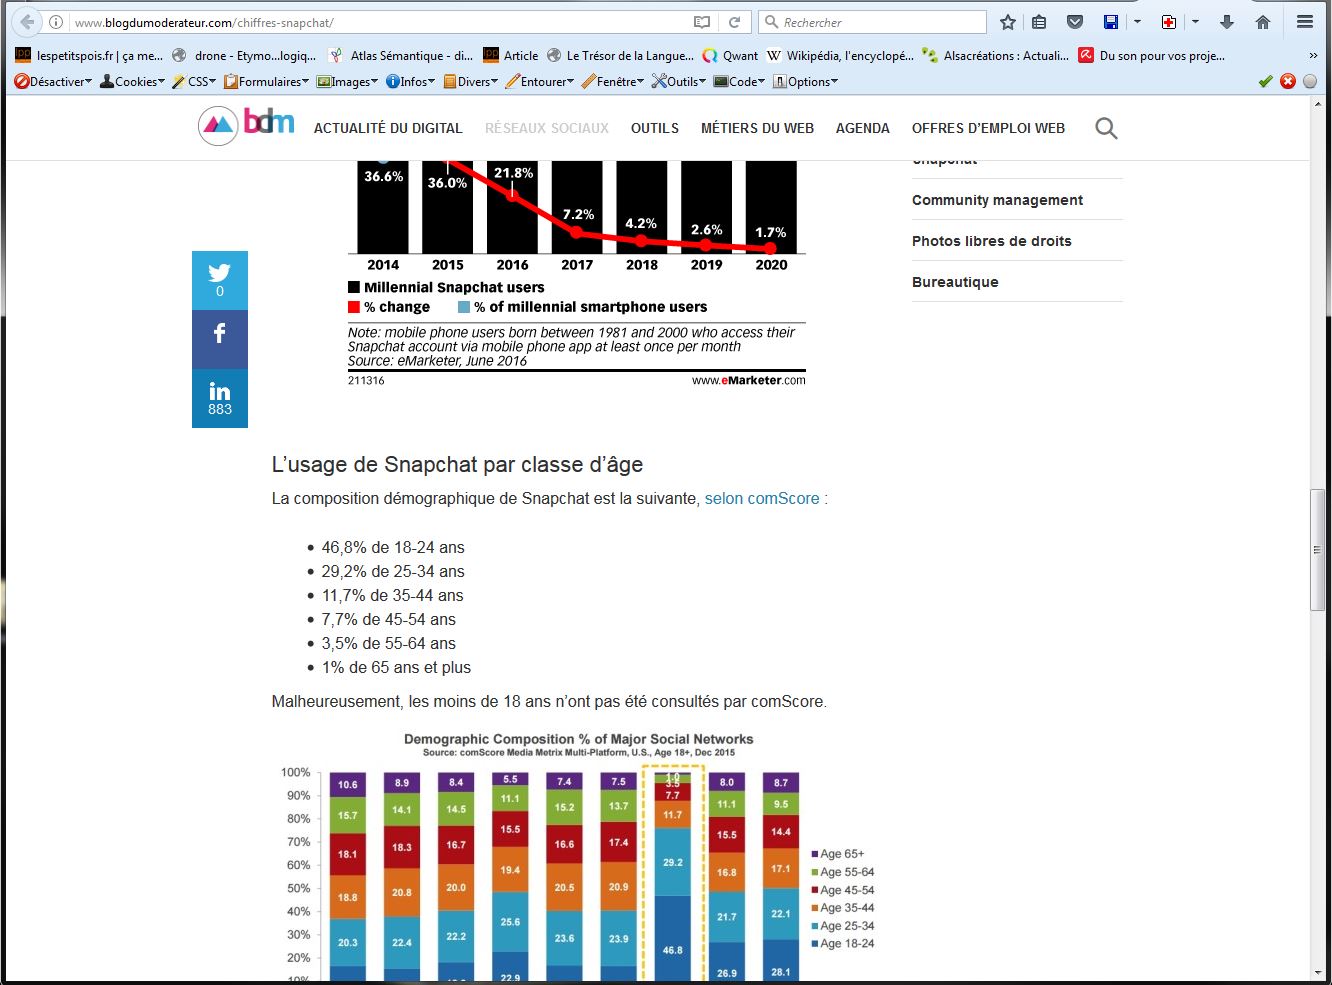
Task: Expand the Images dropdown menu
Action: (x=347, y=82)
